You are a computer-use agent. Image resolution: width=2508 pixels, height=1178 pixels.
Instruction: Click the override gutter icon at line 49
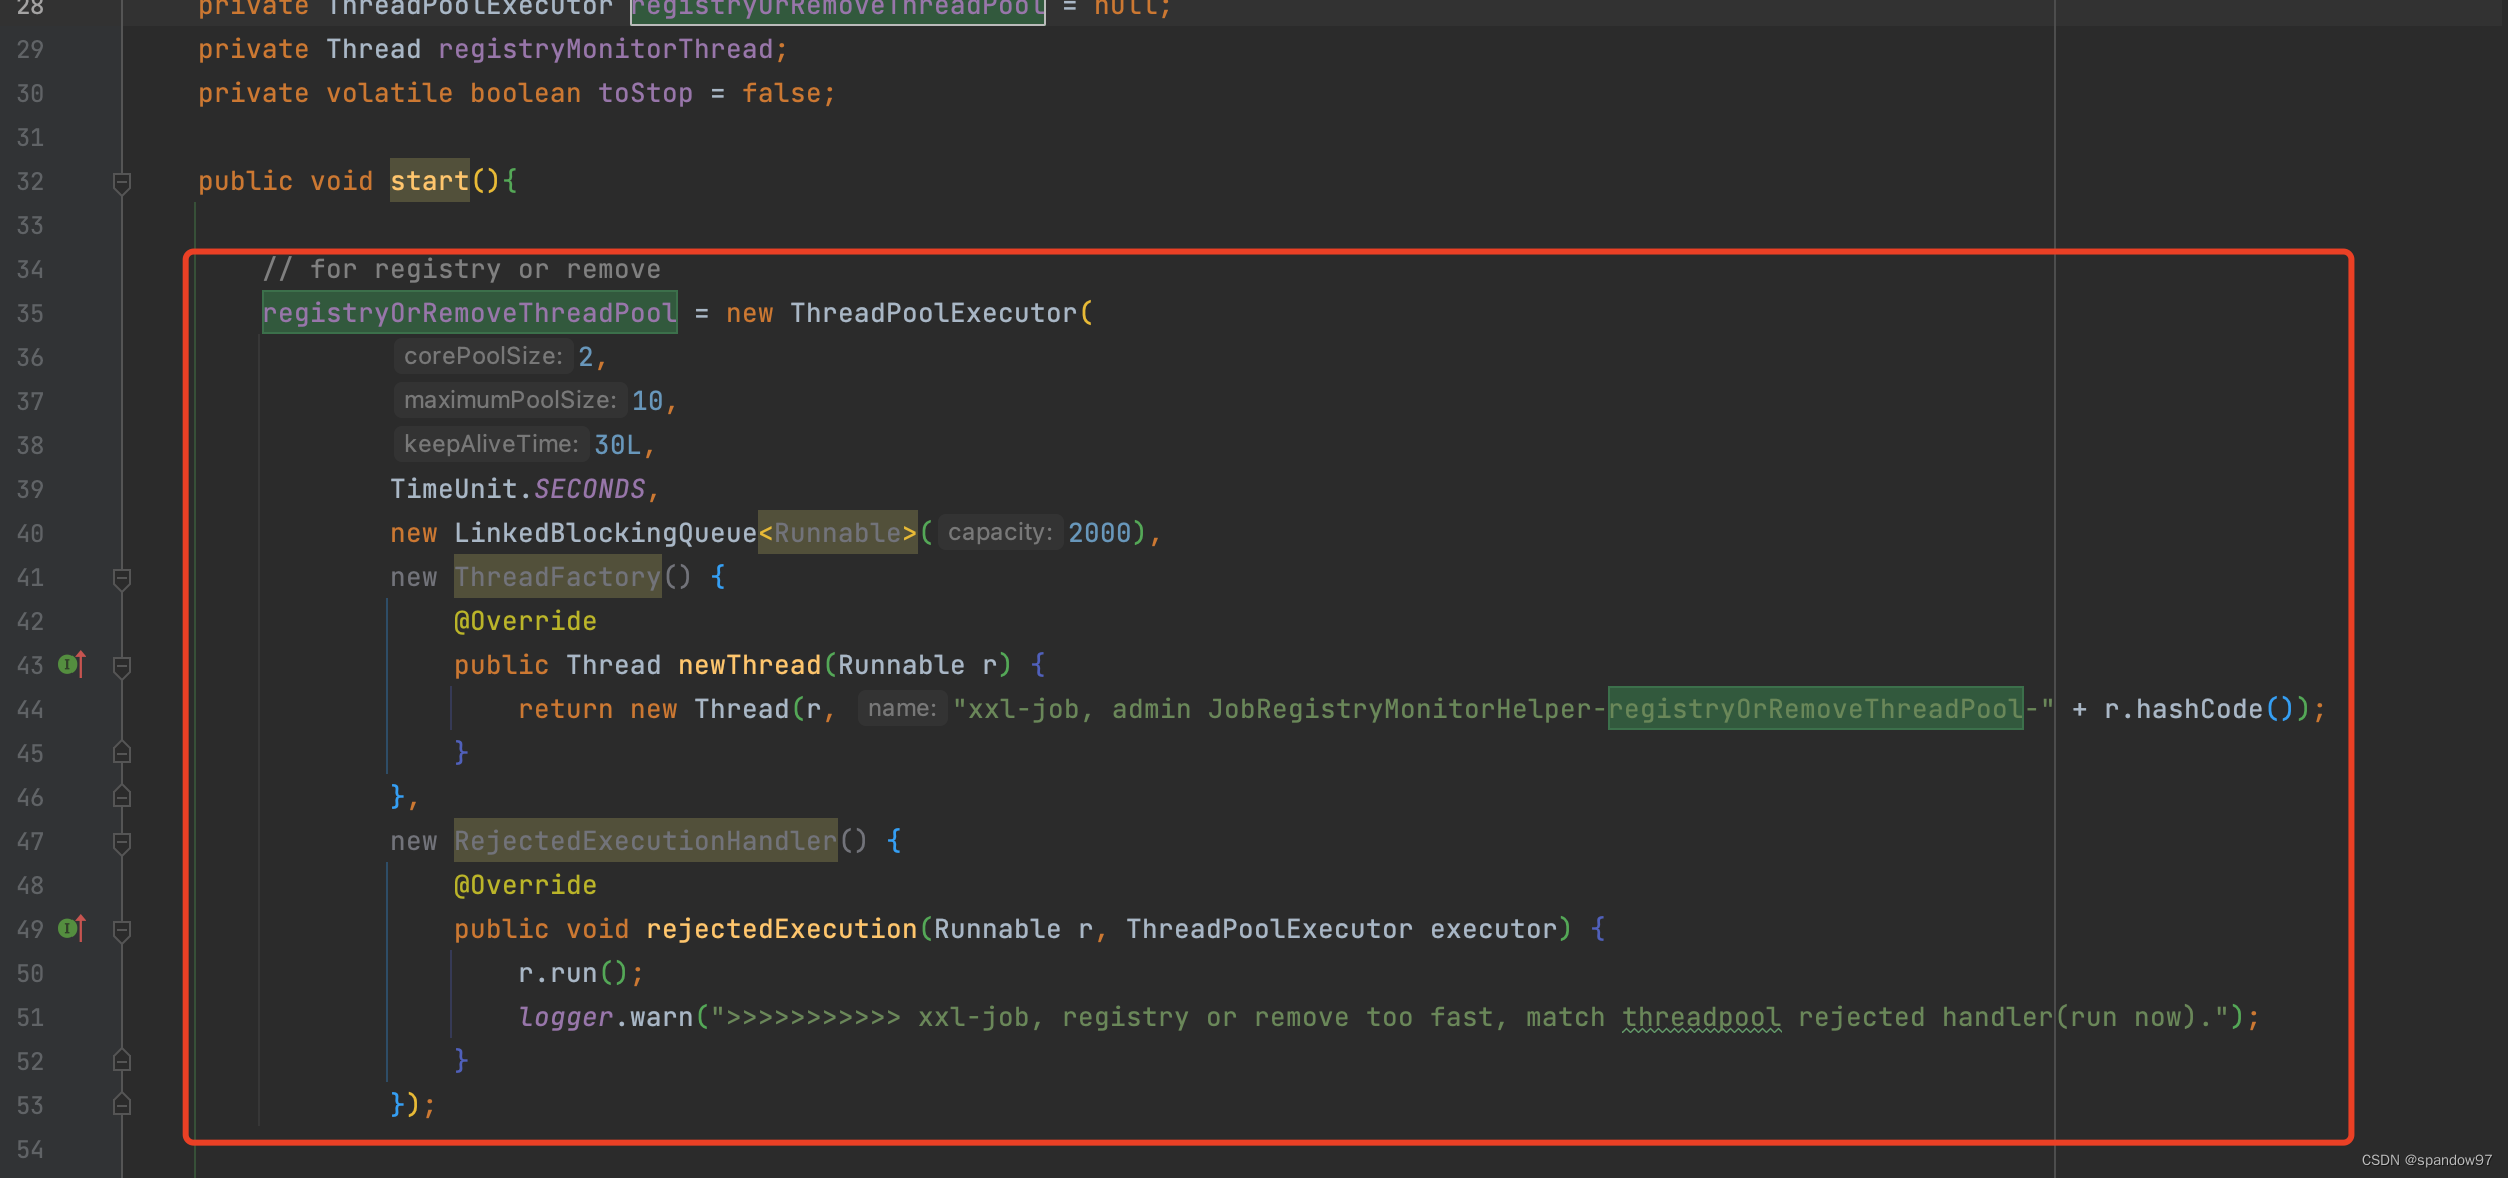72,928
